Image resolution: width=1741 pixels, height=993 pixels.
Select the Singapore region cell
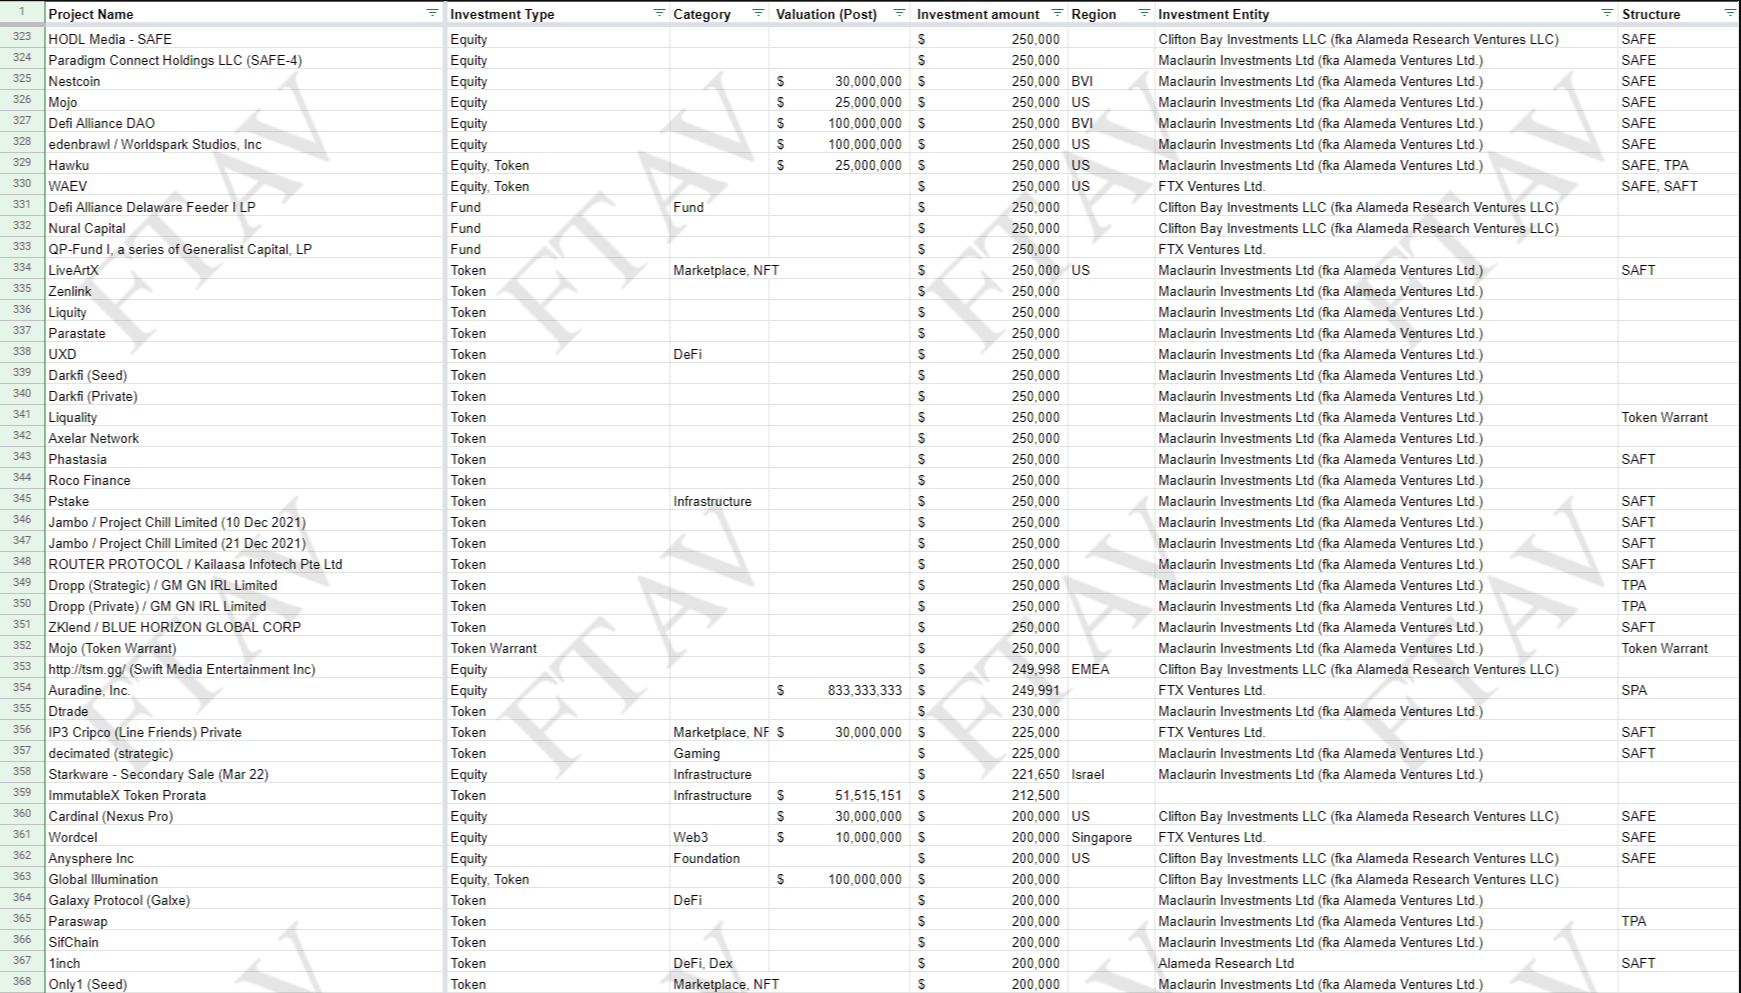tap(1101, 838)
